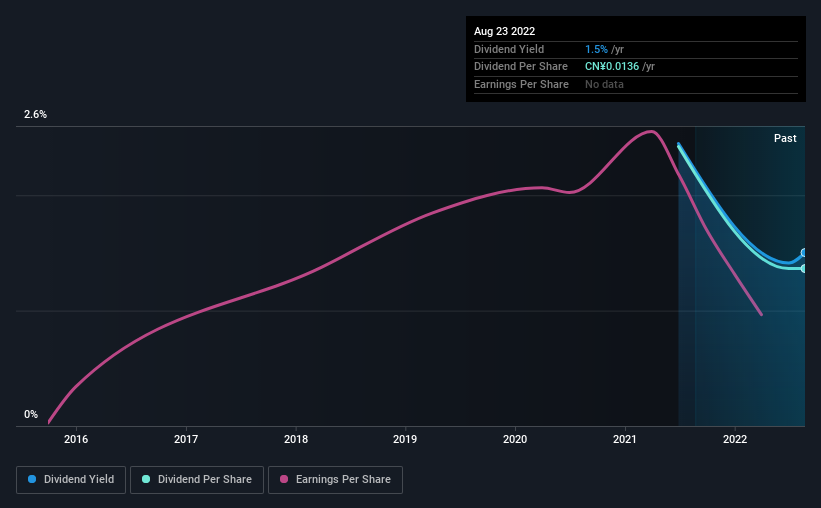This screenshot has height=508, width=821.
Task: Select the 2022 label on the time axis
Action: [x=735, y=439]
